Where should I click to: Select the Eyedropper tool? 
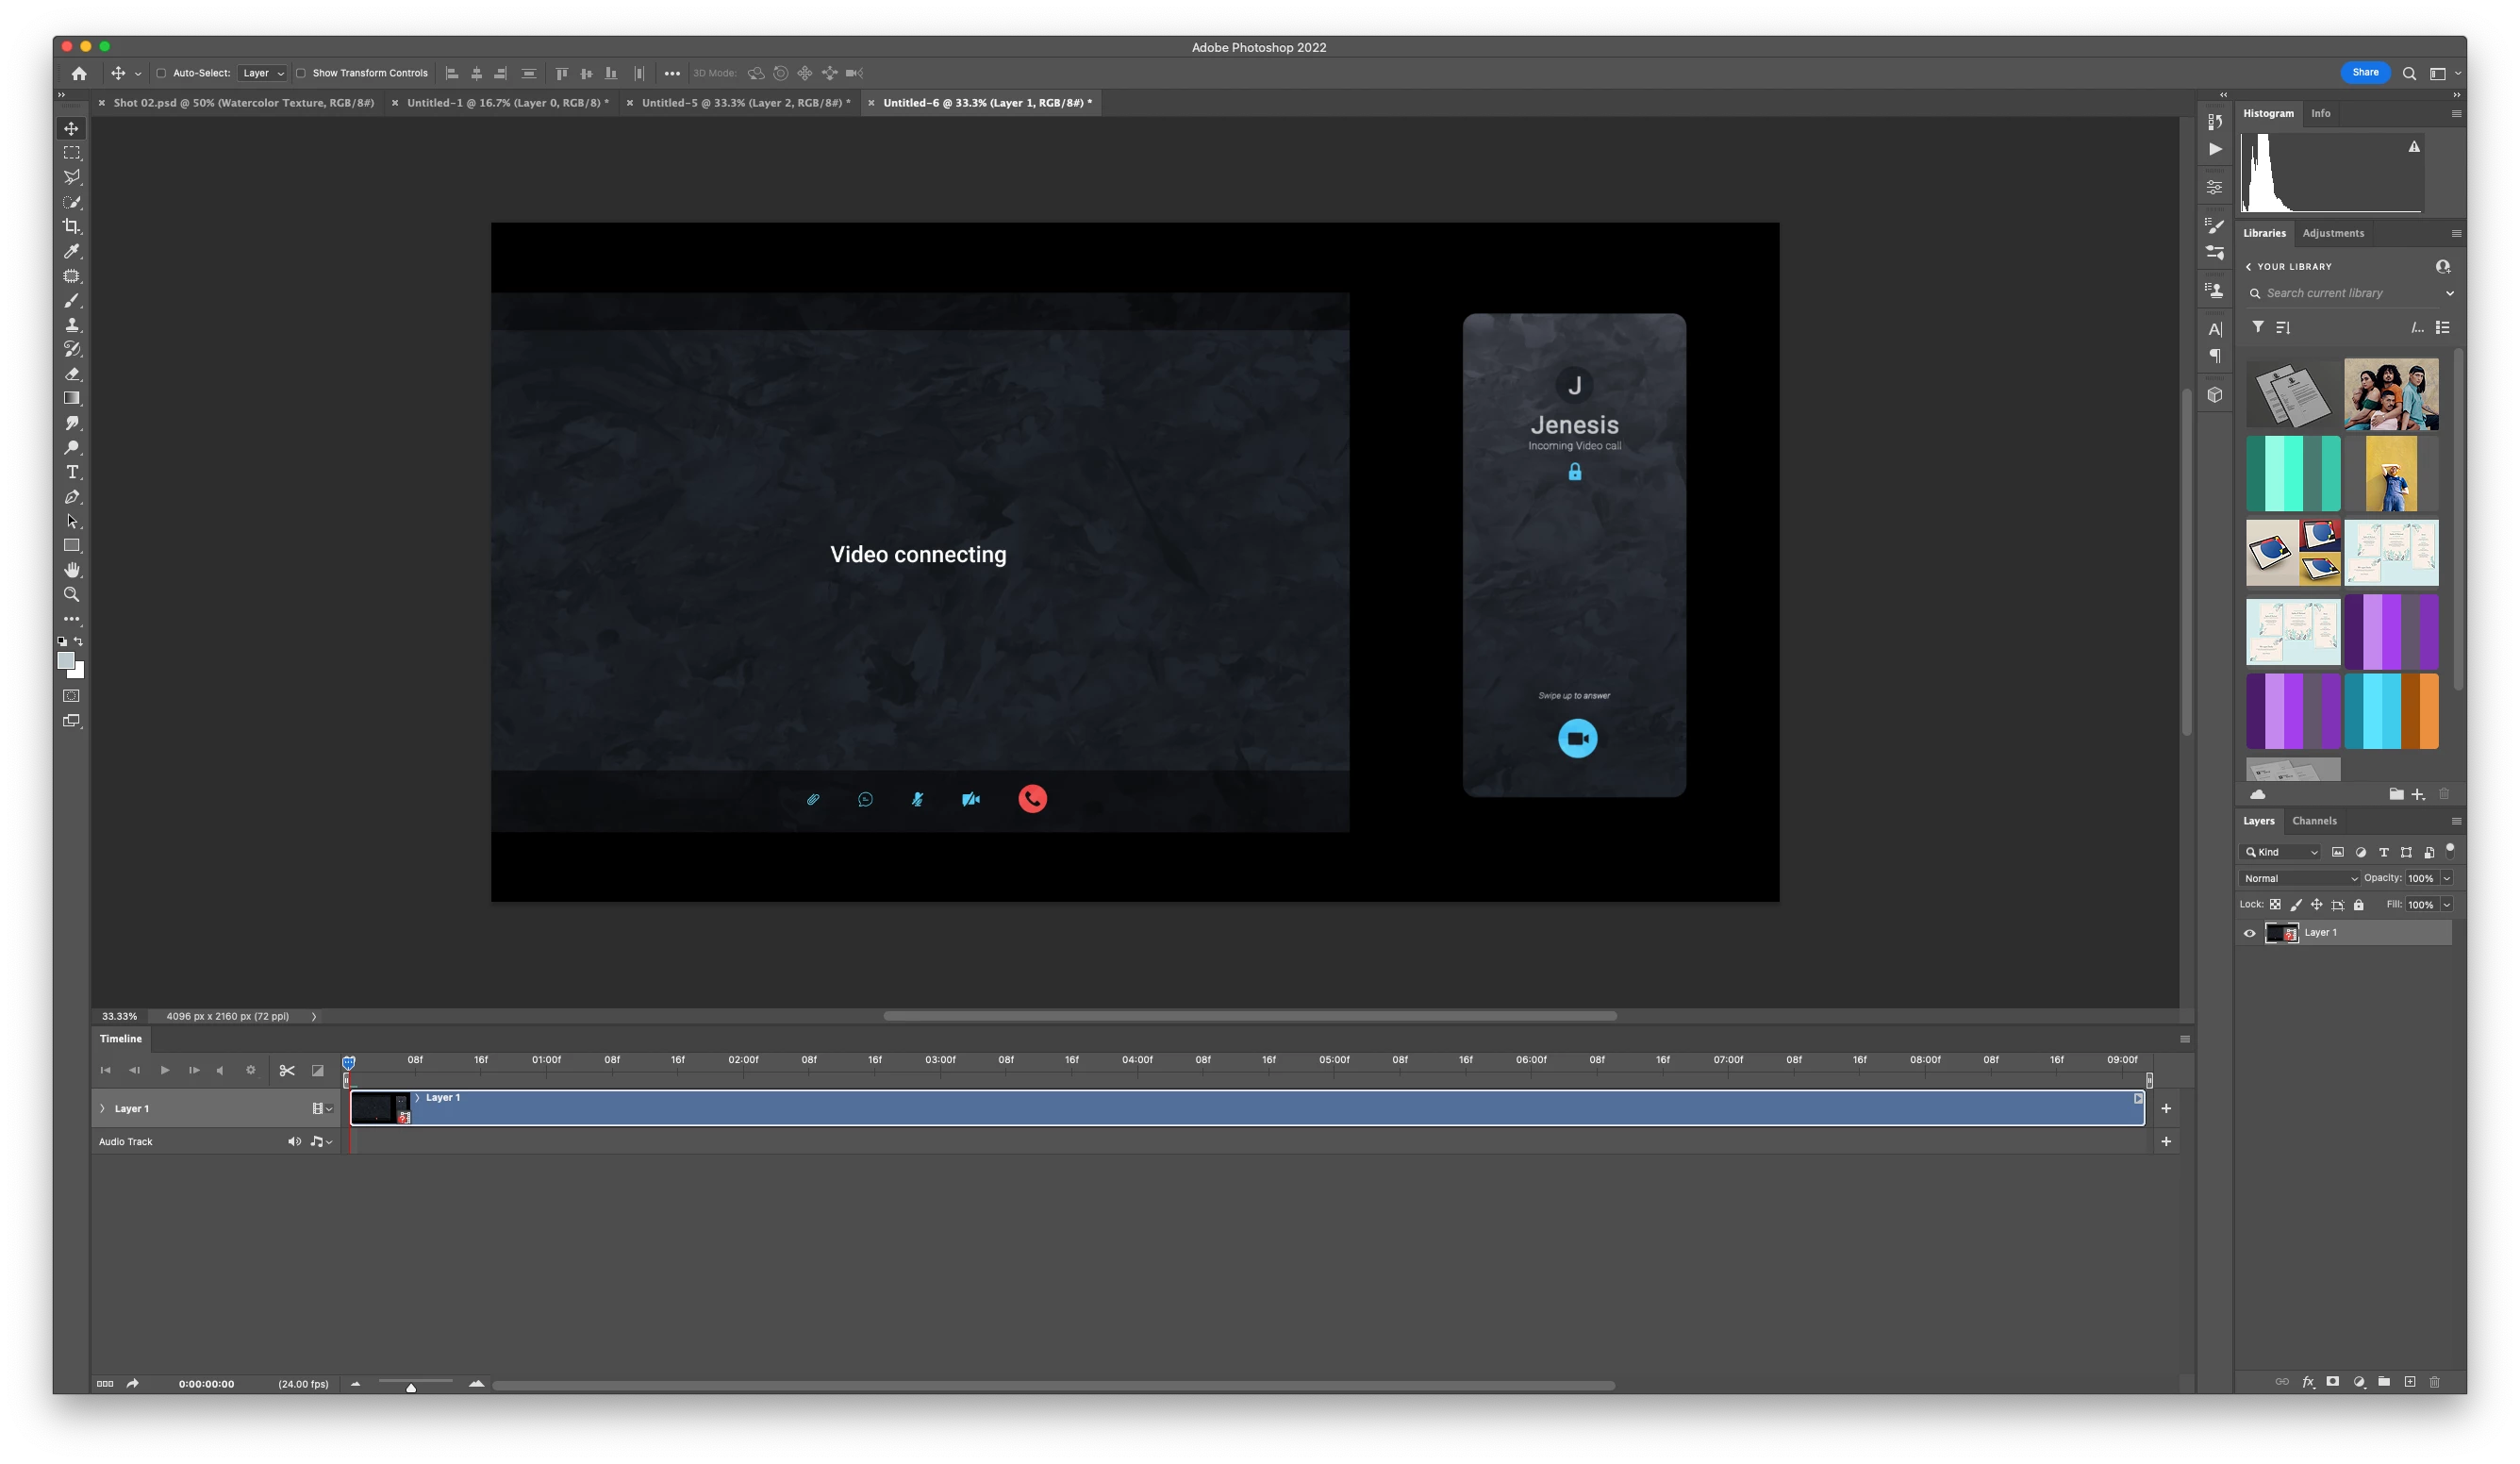[x=72, y=251]
